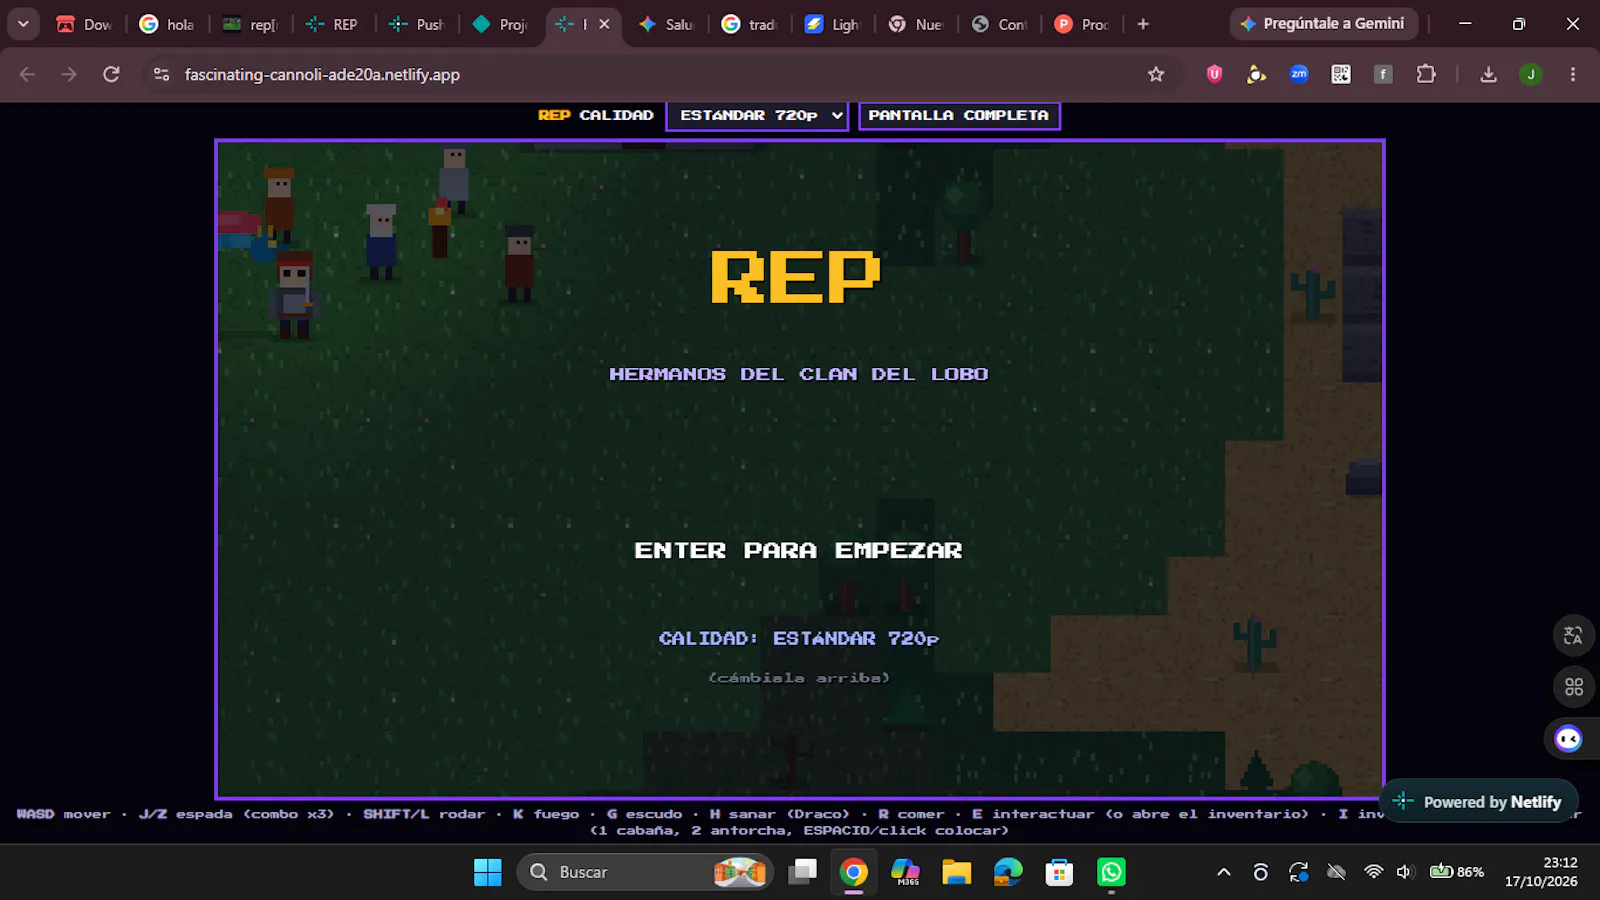
Task: Click the Powered by Netlify badge
Action: pyautogui.click(x=1479, y=801)
